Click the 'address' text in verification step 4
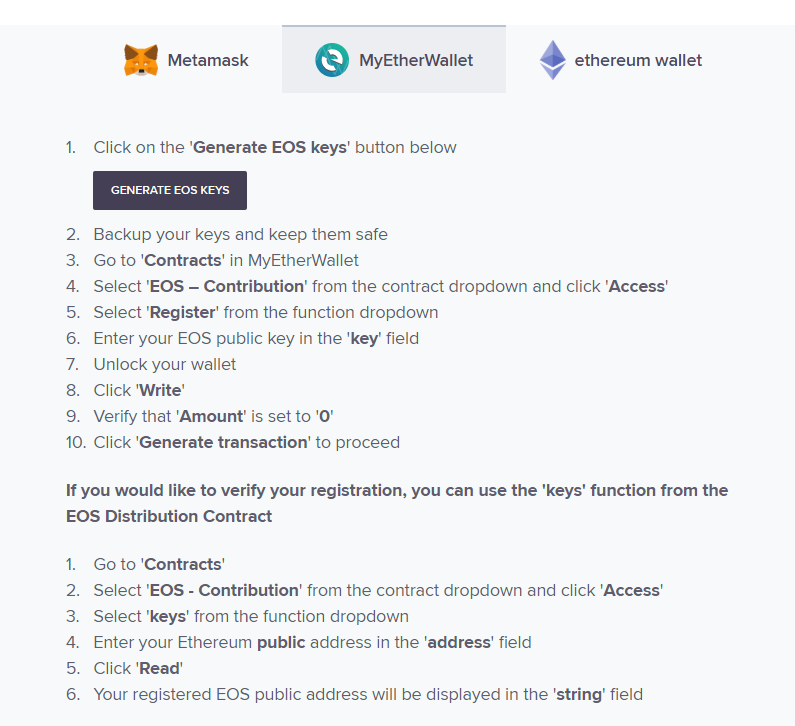795x726 pixels. click(x=459, y=642)
